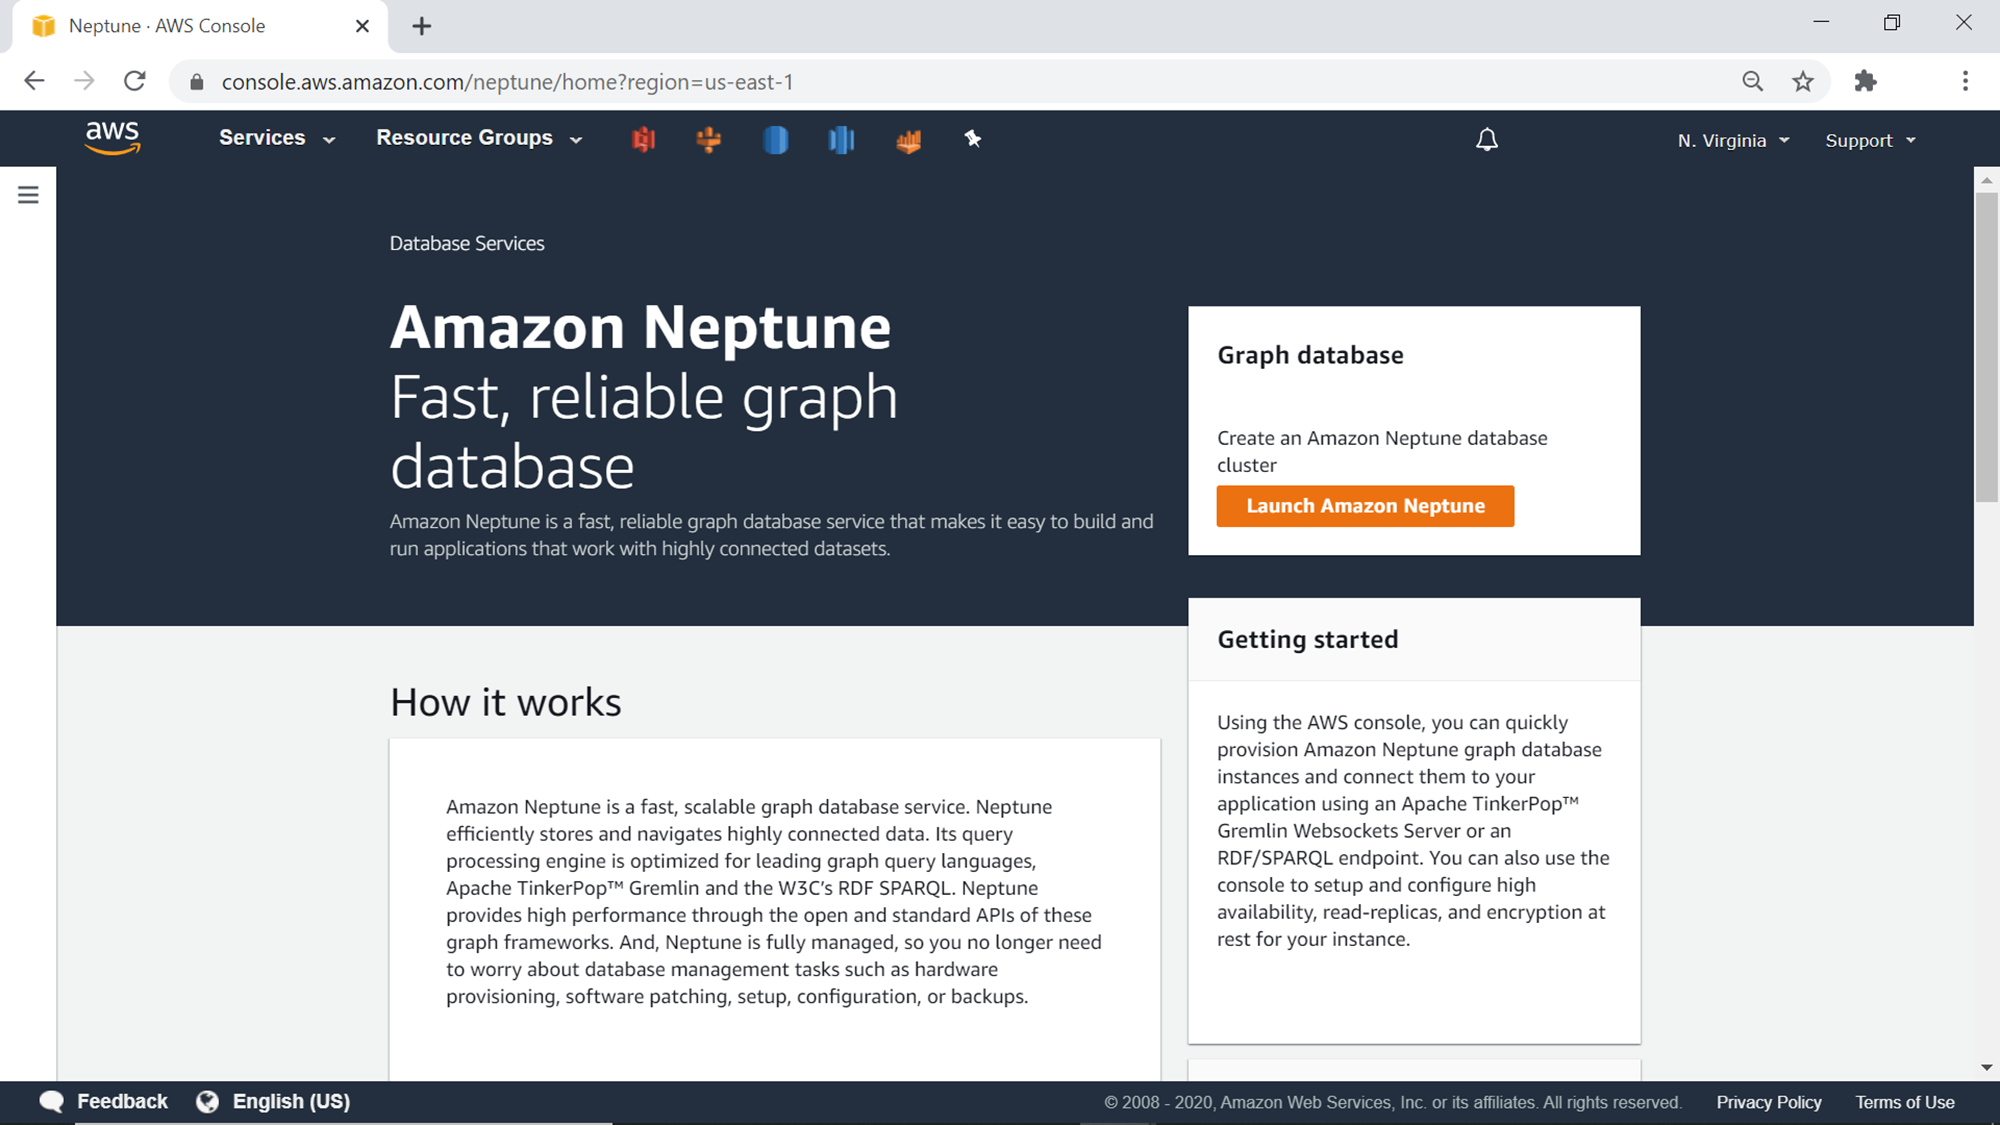This screenshot has width=2000, height=1125.
Task: Click Launch Amazon Neptune button
Action: [1365, 505]
